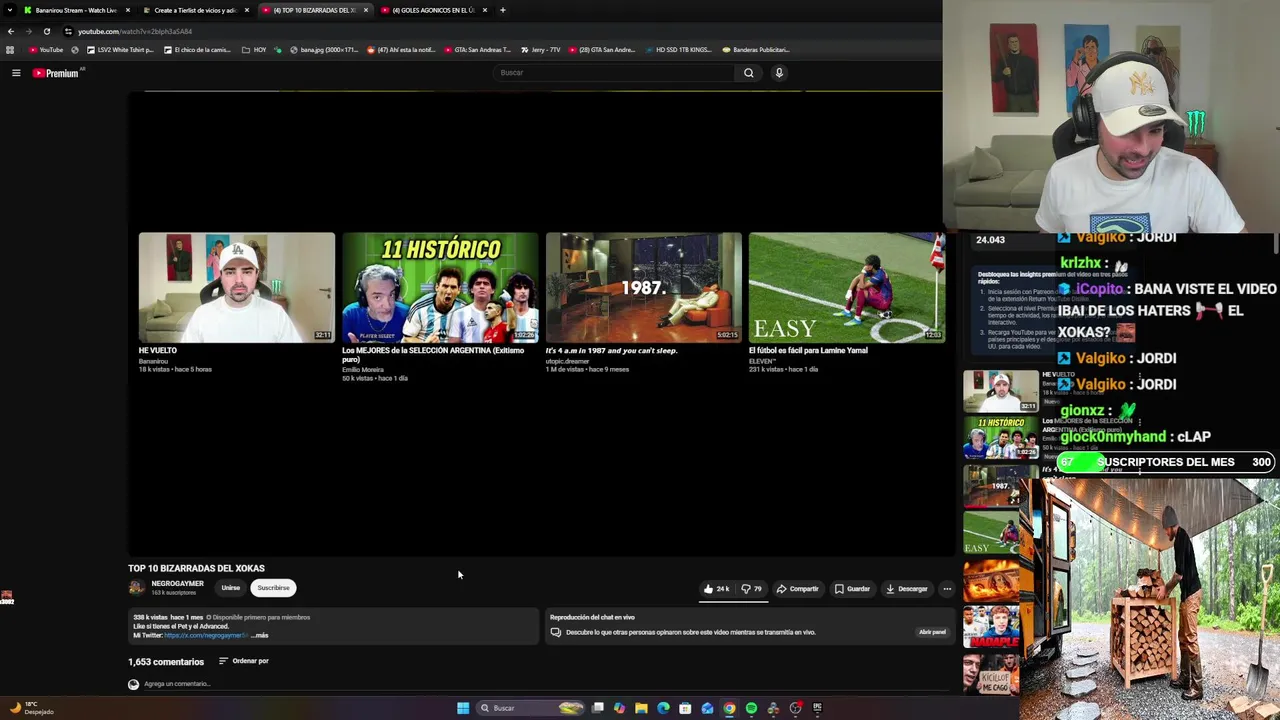Open the apps grid icon in bookmarks bar
The image size is (1280, 720).
point(10,50)
